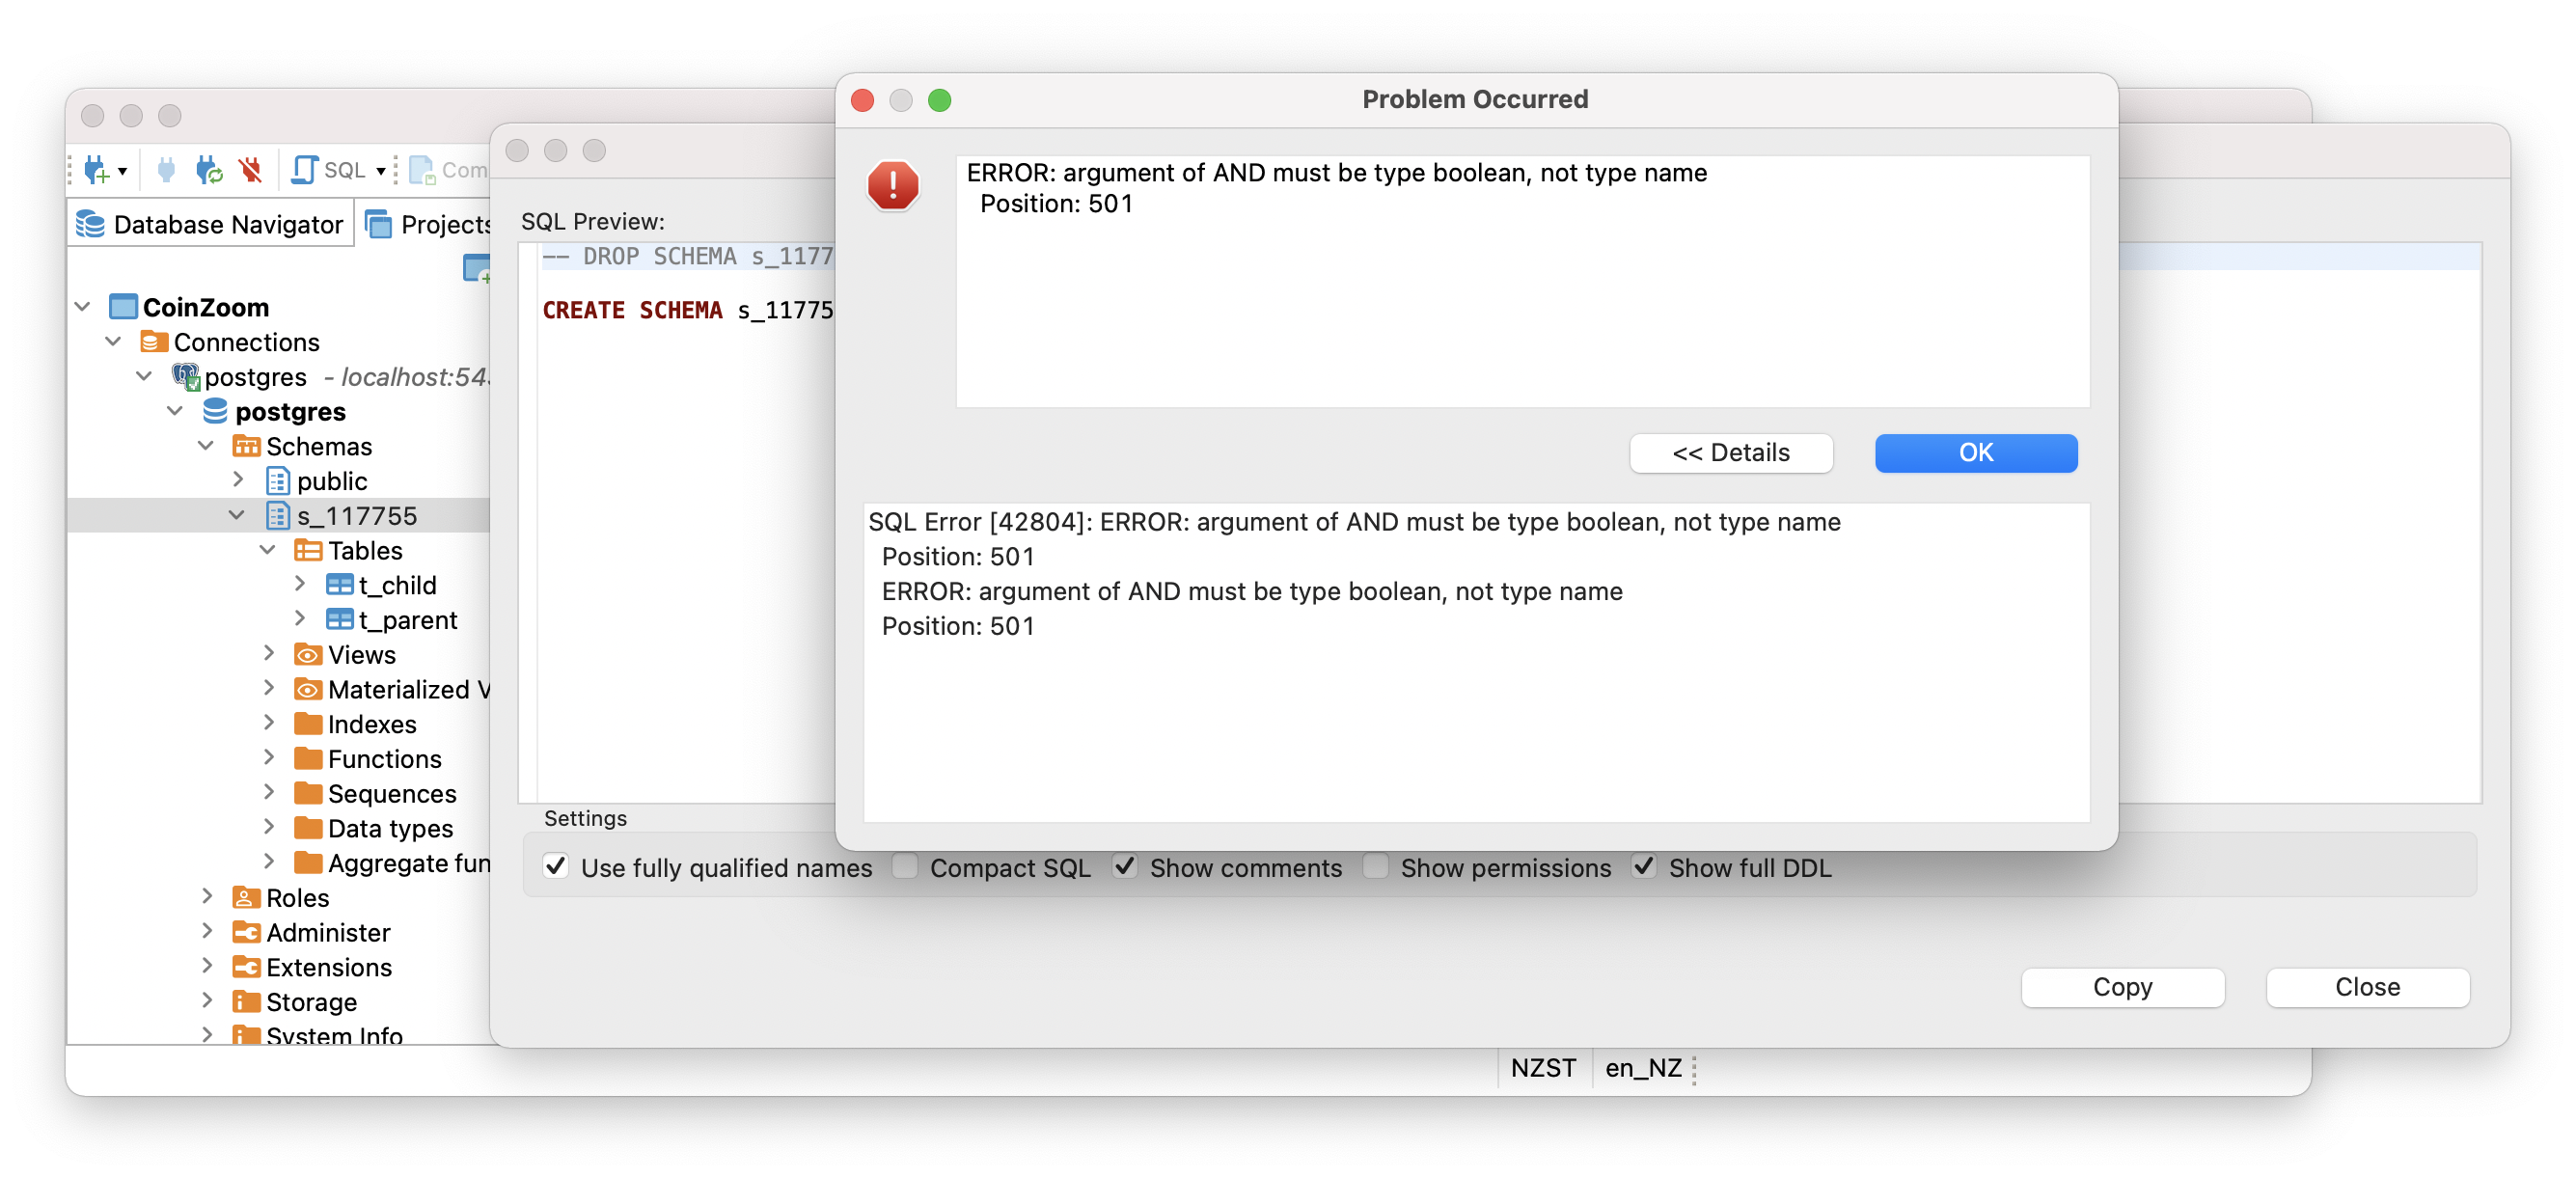Collapse the CoinZoom project node
The width and height of the screenshot is (2576, 1177).
[x=83, y=306]
